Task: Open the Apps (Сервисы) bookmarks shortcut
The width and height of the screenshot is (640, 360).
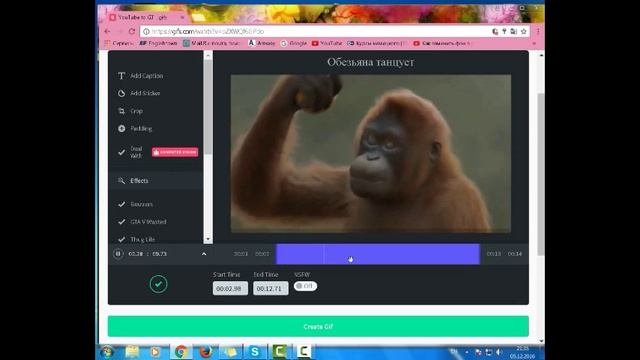Action: point(118,43)
